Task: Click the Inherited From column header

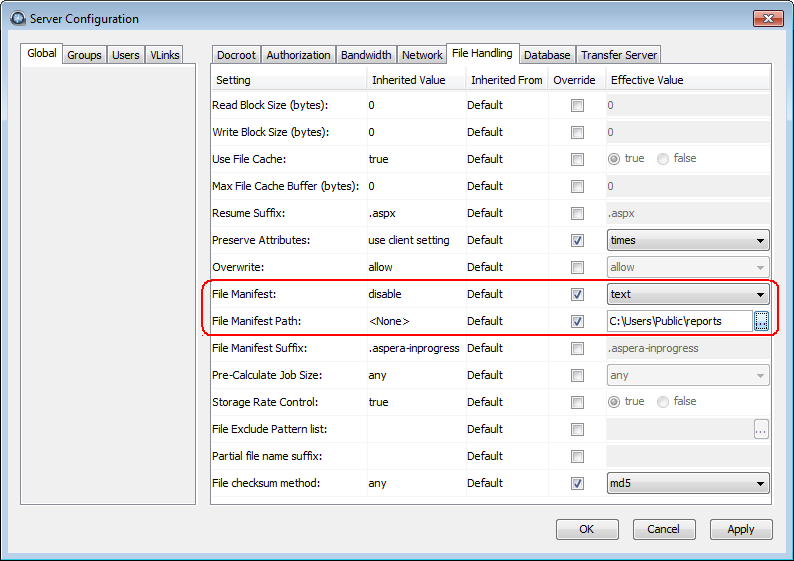Action: (x=506, y=80)
